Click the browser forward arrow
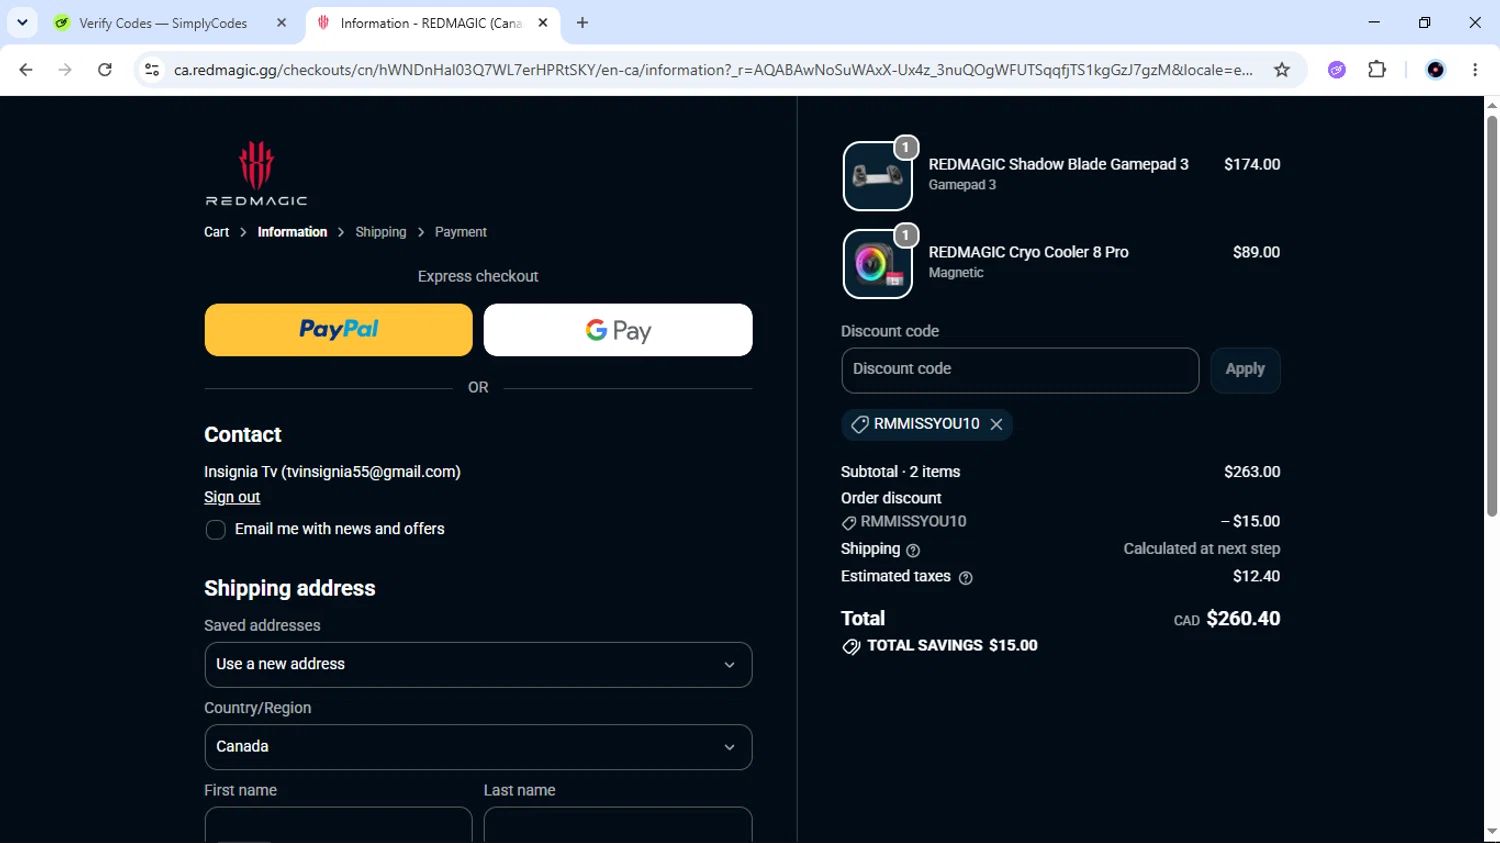 tap(65, 70)
